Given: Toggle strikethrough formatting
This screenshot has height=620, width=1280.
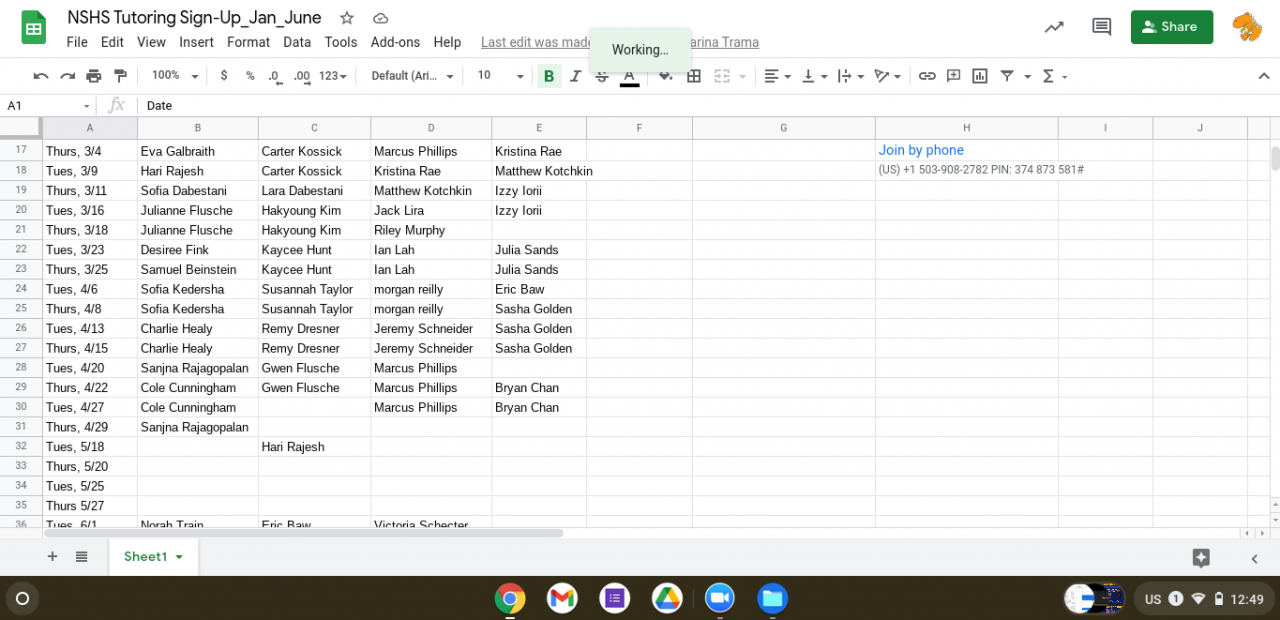Looking at the screenshot, I should 602,76.
